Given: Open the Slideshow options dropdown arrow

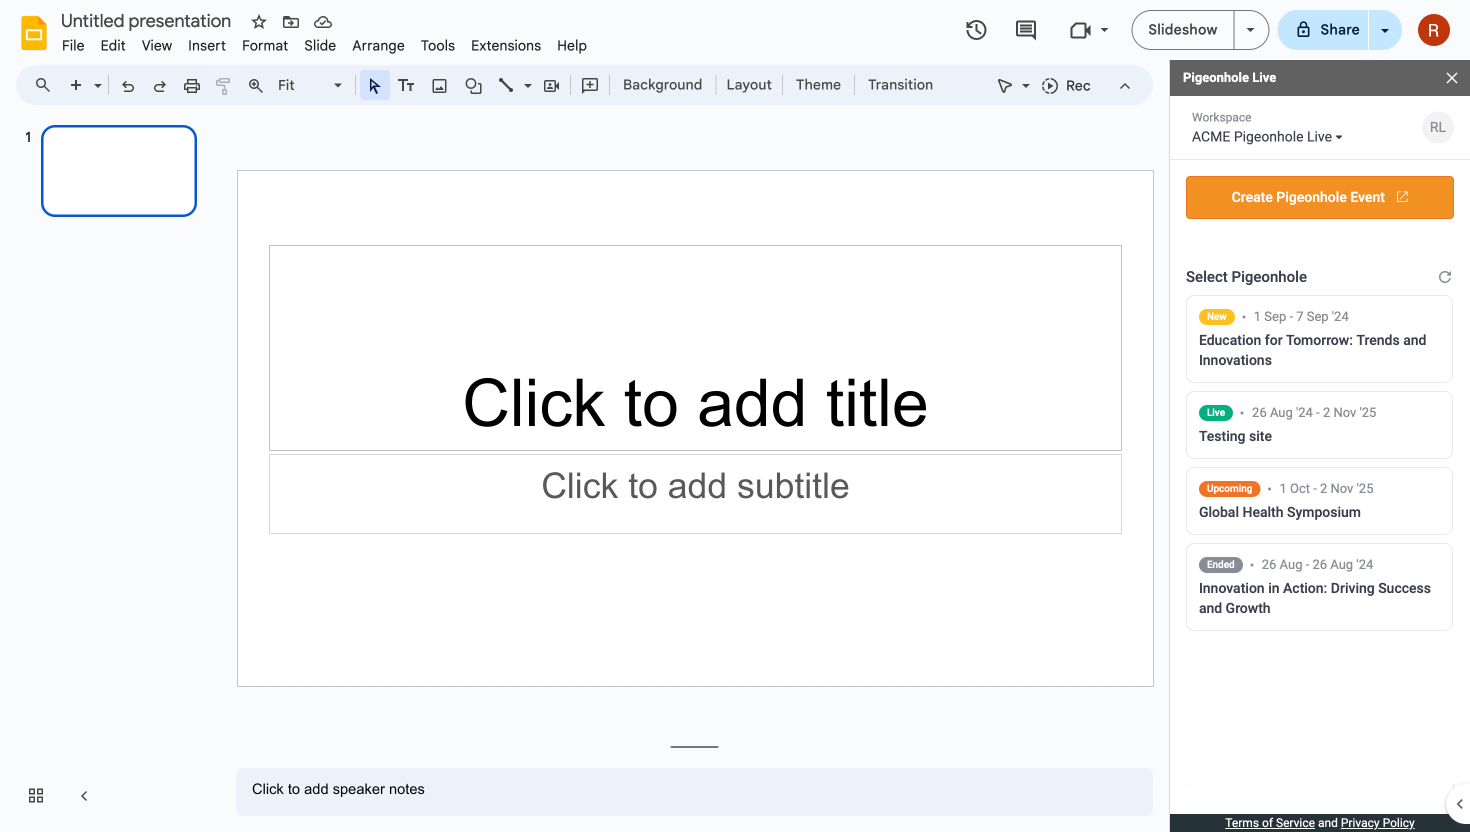Looking at the screenshot, I should pos(1250,30).
